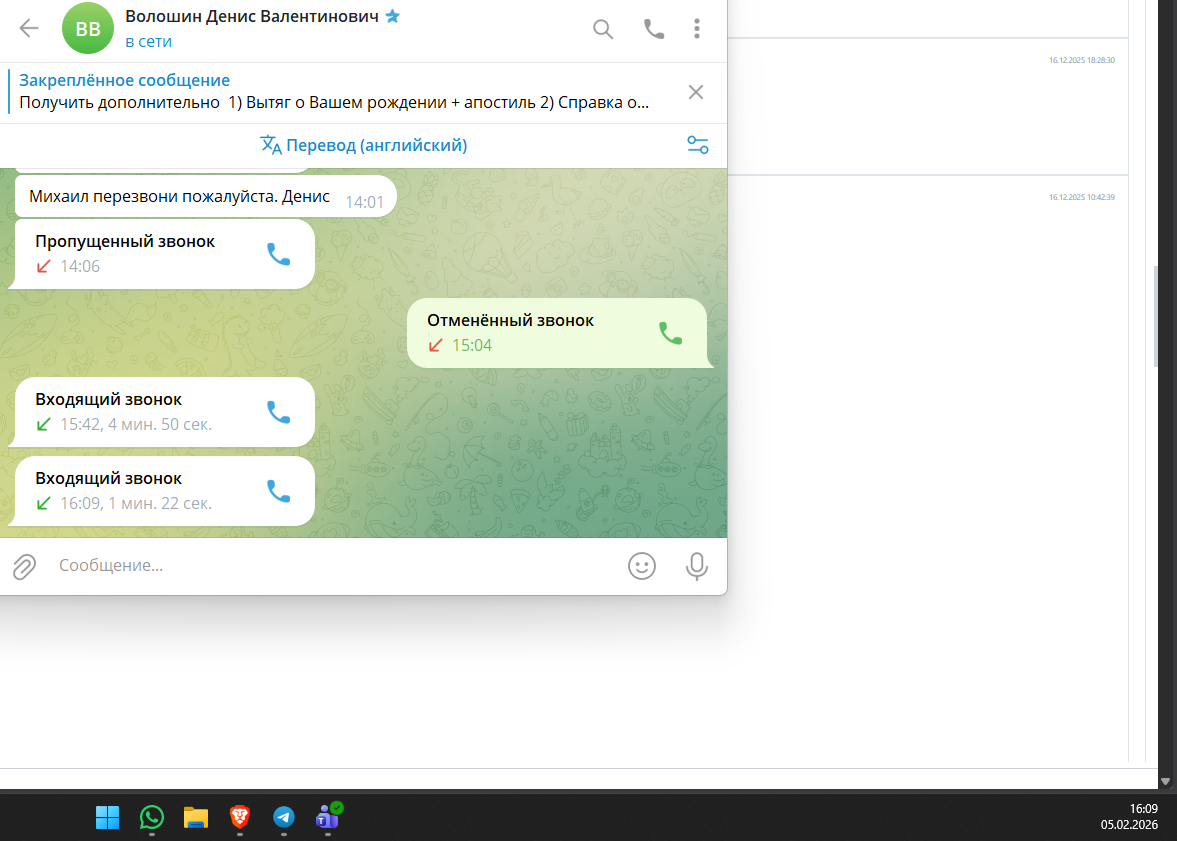Record voice message with microphone icon
1177x841 pixels.
pyautogui.click(x=697, y=566)
